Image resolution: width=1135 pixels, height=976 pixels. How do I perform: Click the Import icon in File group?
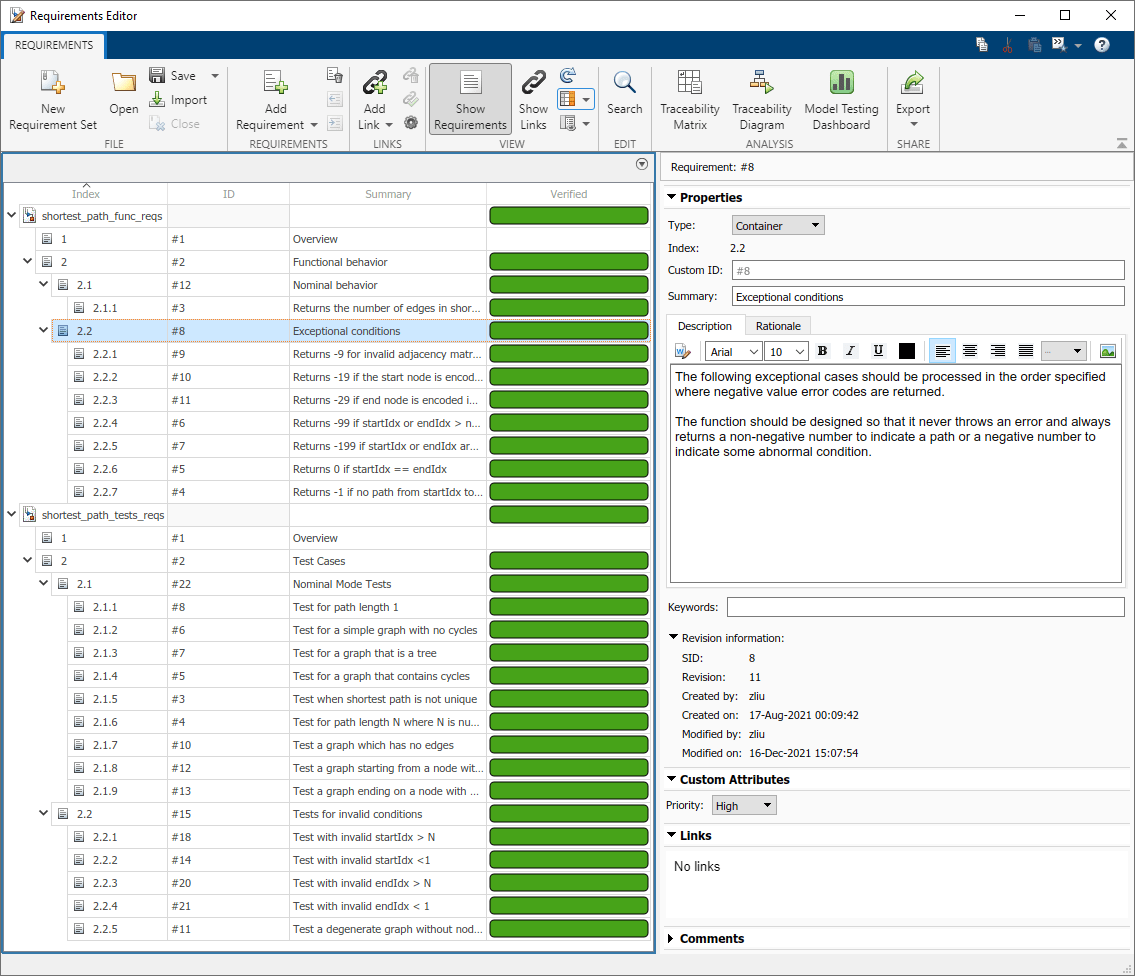point(158,100)
